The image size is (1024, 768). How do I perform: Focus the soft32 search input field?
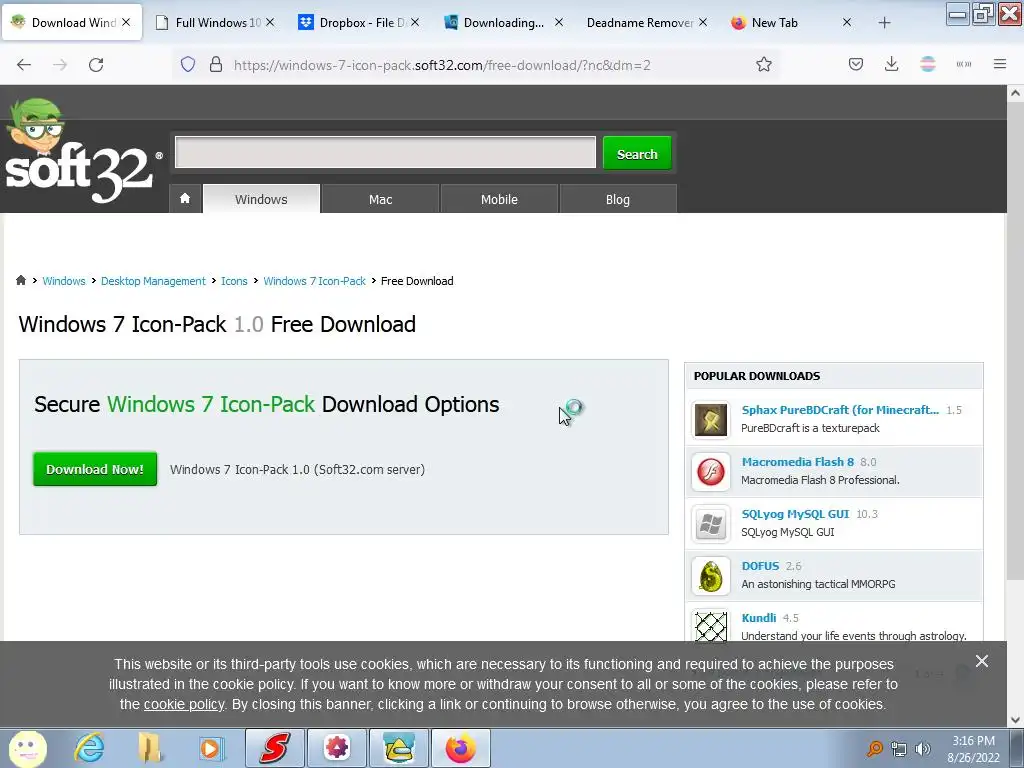click(385, 152)
